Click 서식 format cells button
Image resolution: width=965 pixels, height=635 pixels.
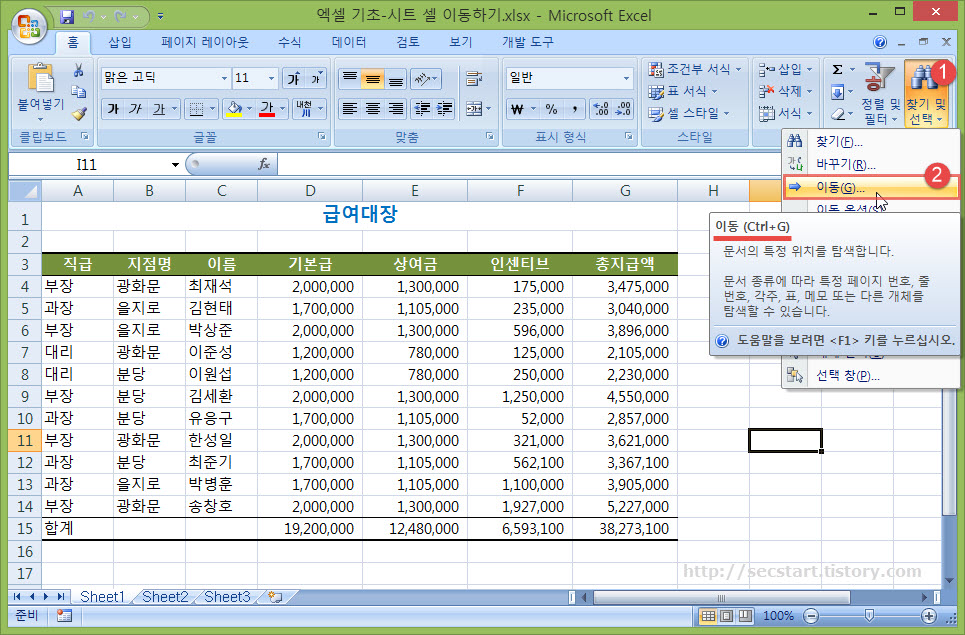785,113
